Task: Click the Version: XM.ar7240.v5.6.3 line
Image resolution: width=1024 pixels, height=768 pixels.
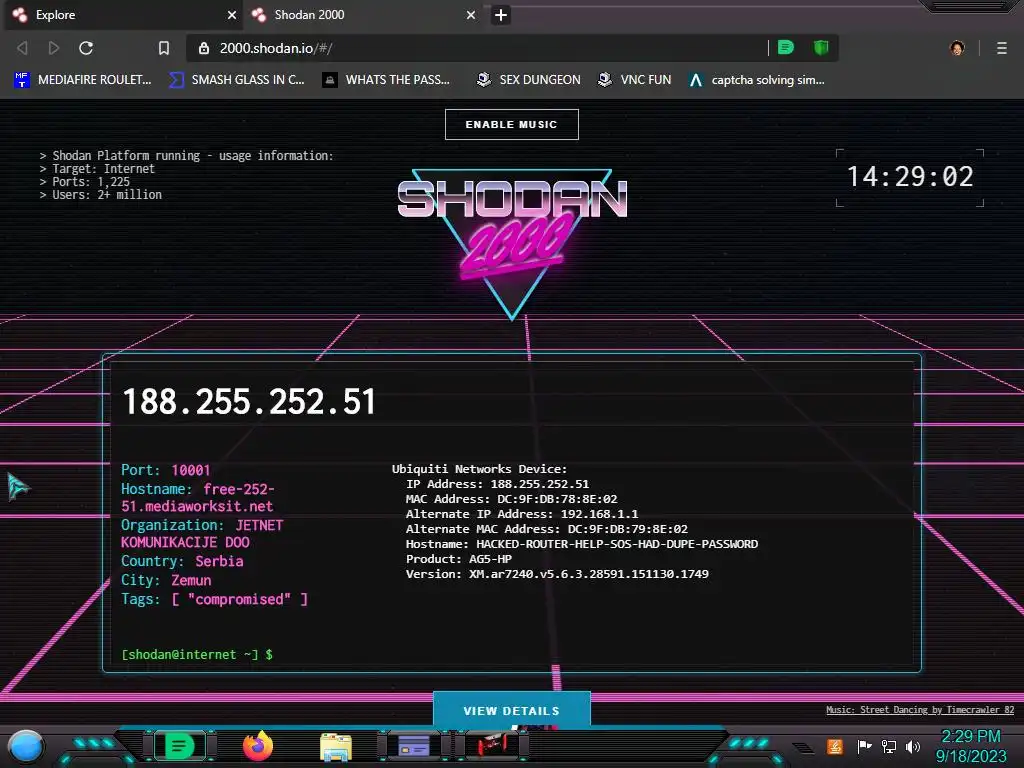Action: click(557, 574)
